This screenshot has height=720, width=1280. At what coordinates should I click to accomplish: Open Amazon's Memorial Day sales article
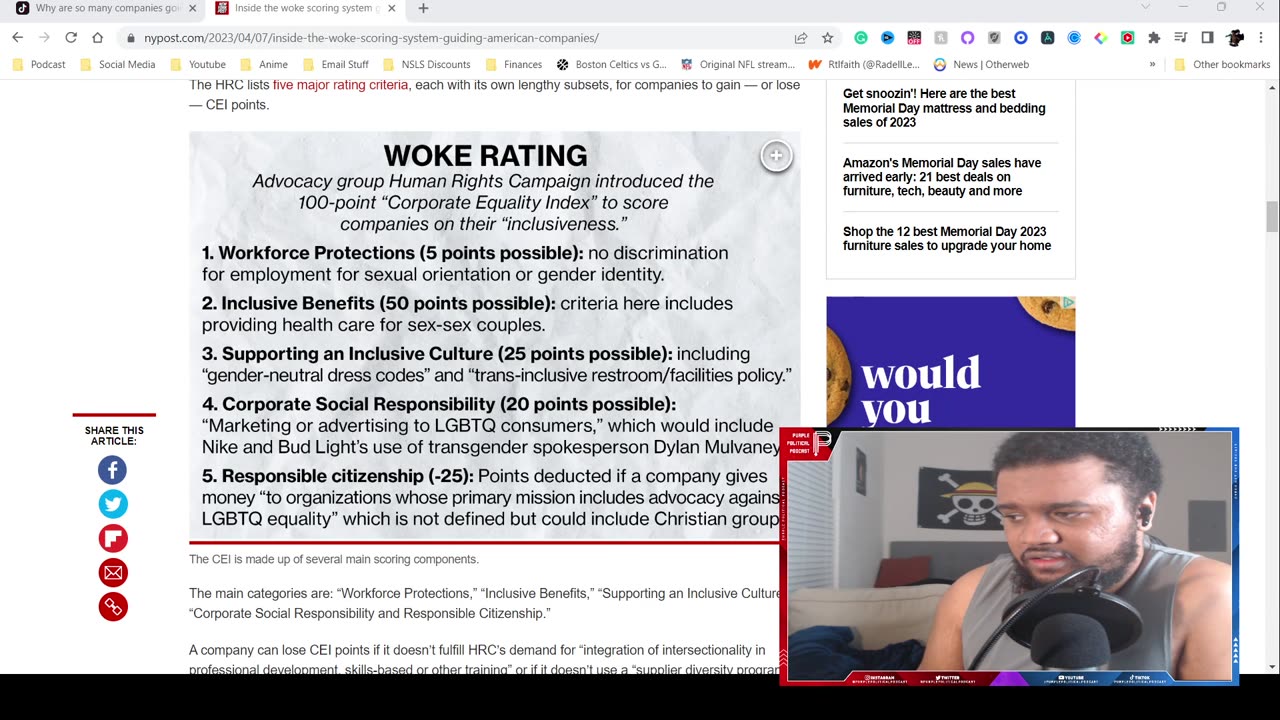[942, 177]
